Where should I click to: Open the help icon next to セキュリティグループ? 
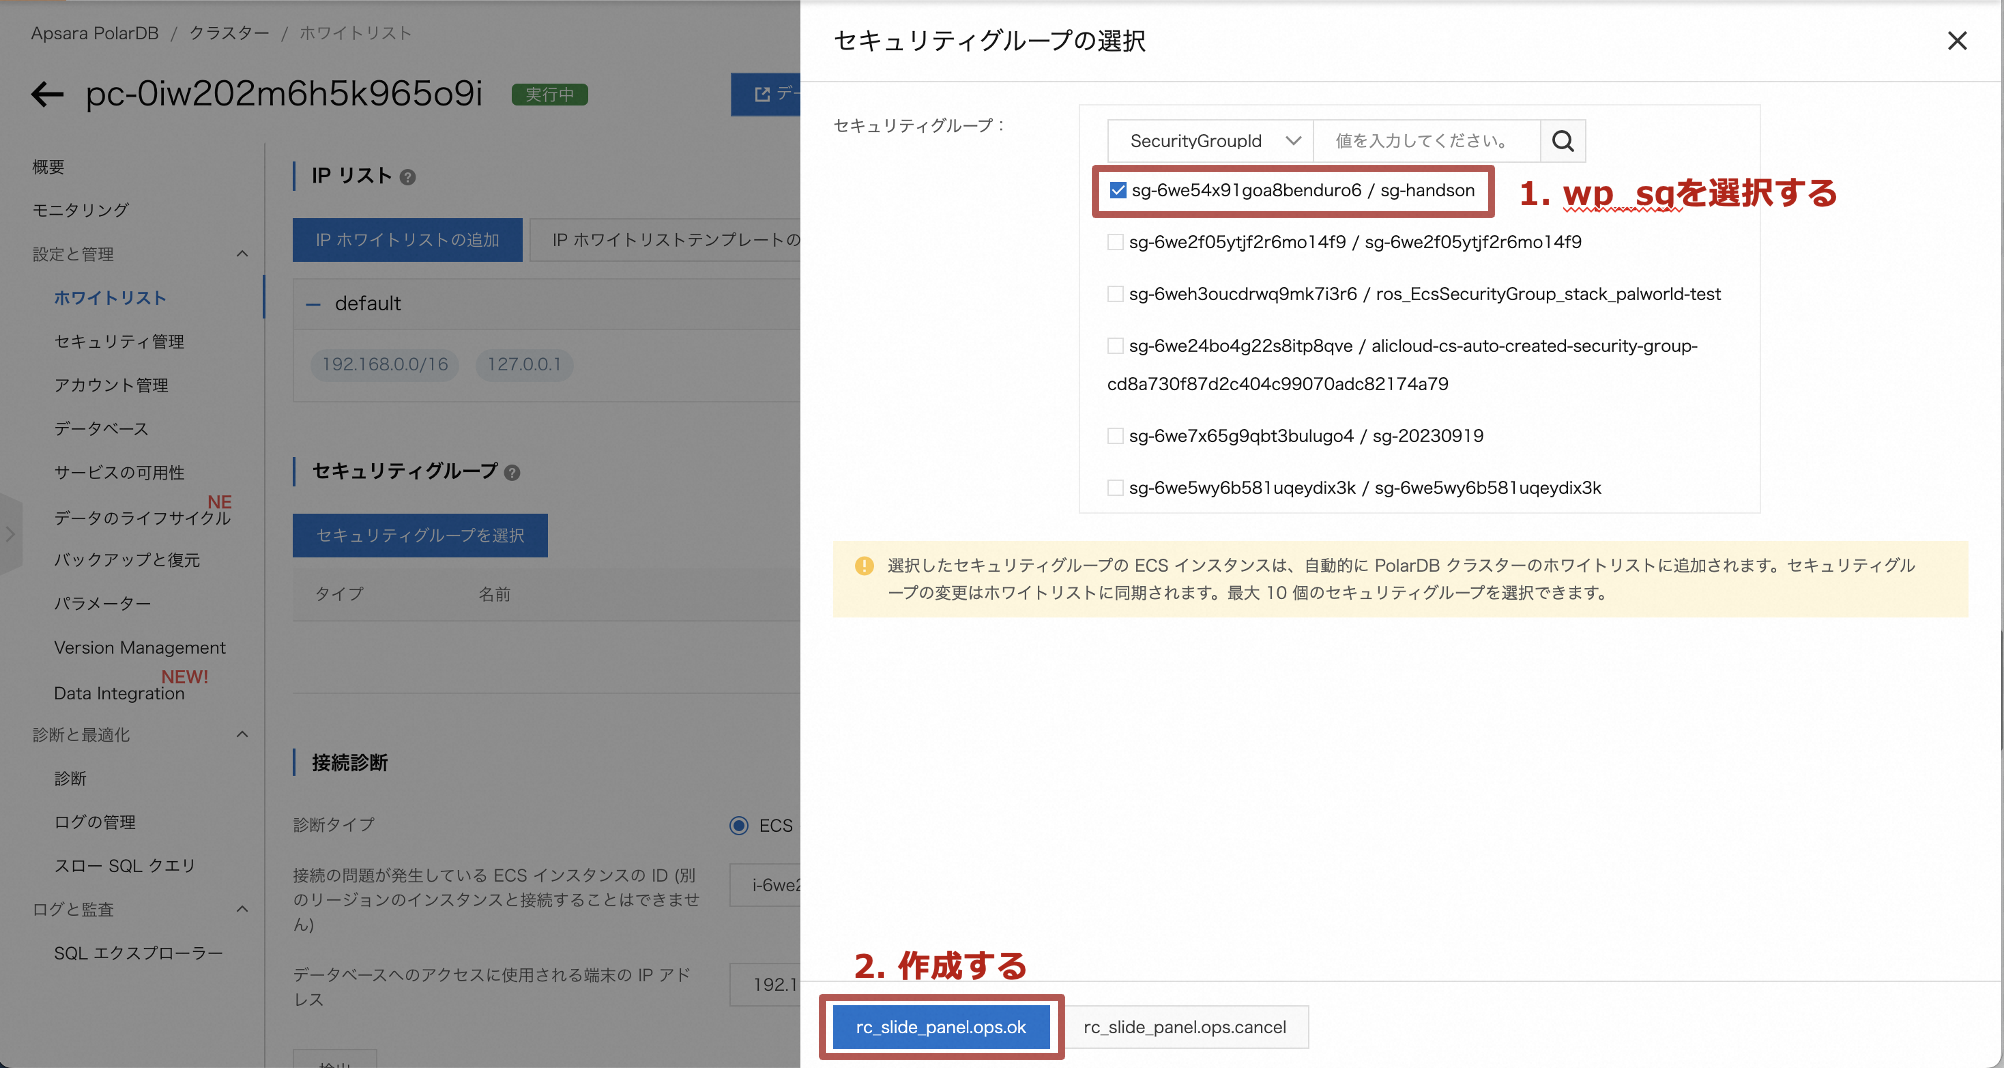pyautogui.click(x=513, y=472)
